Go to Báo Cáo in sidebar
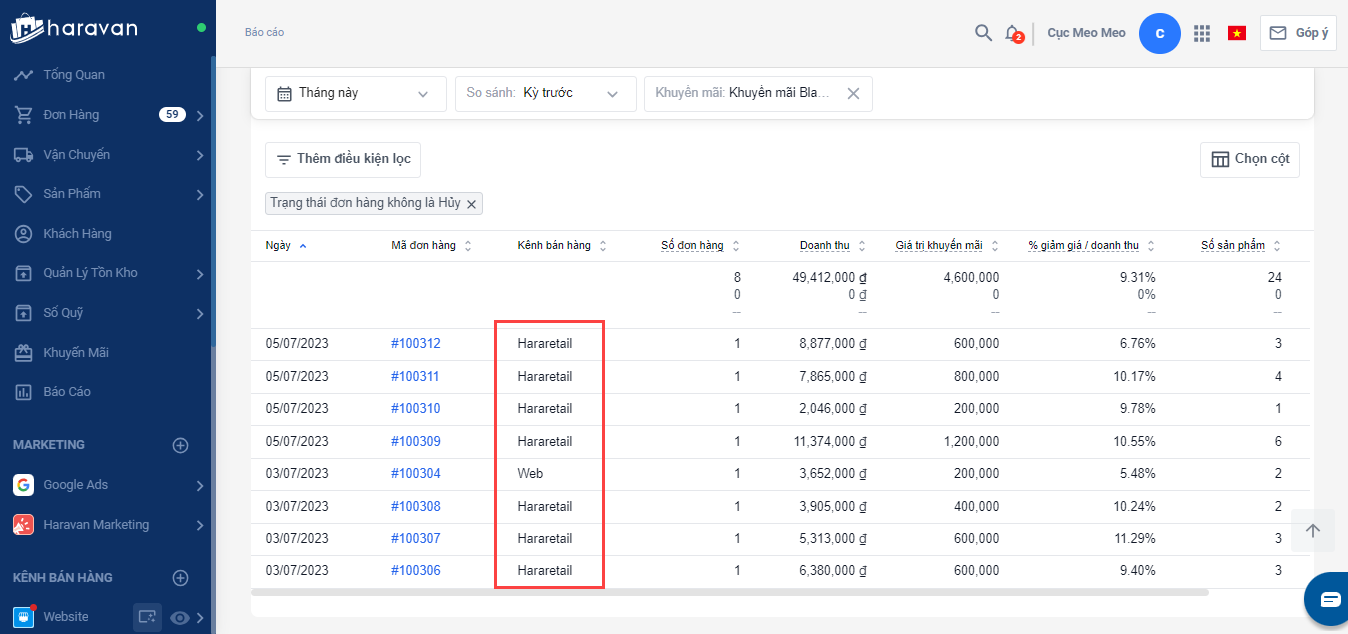Image resolution: width=1348 pixels, height=634 pixels. pyautogui.click(x=67, y=392)
